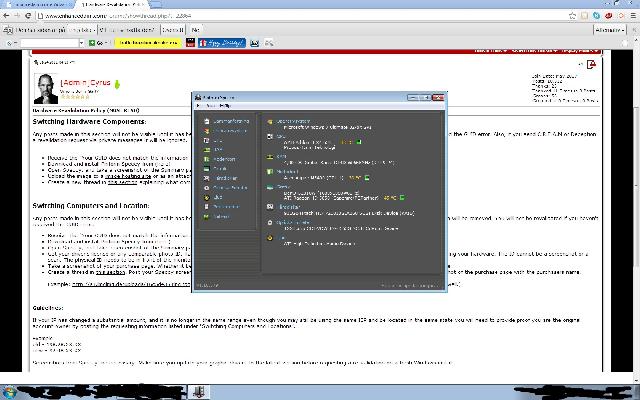Bookmark page with the star icon

coord(573,16)
